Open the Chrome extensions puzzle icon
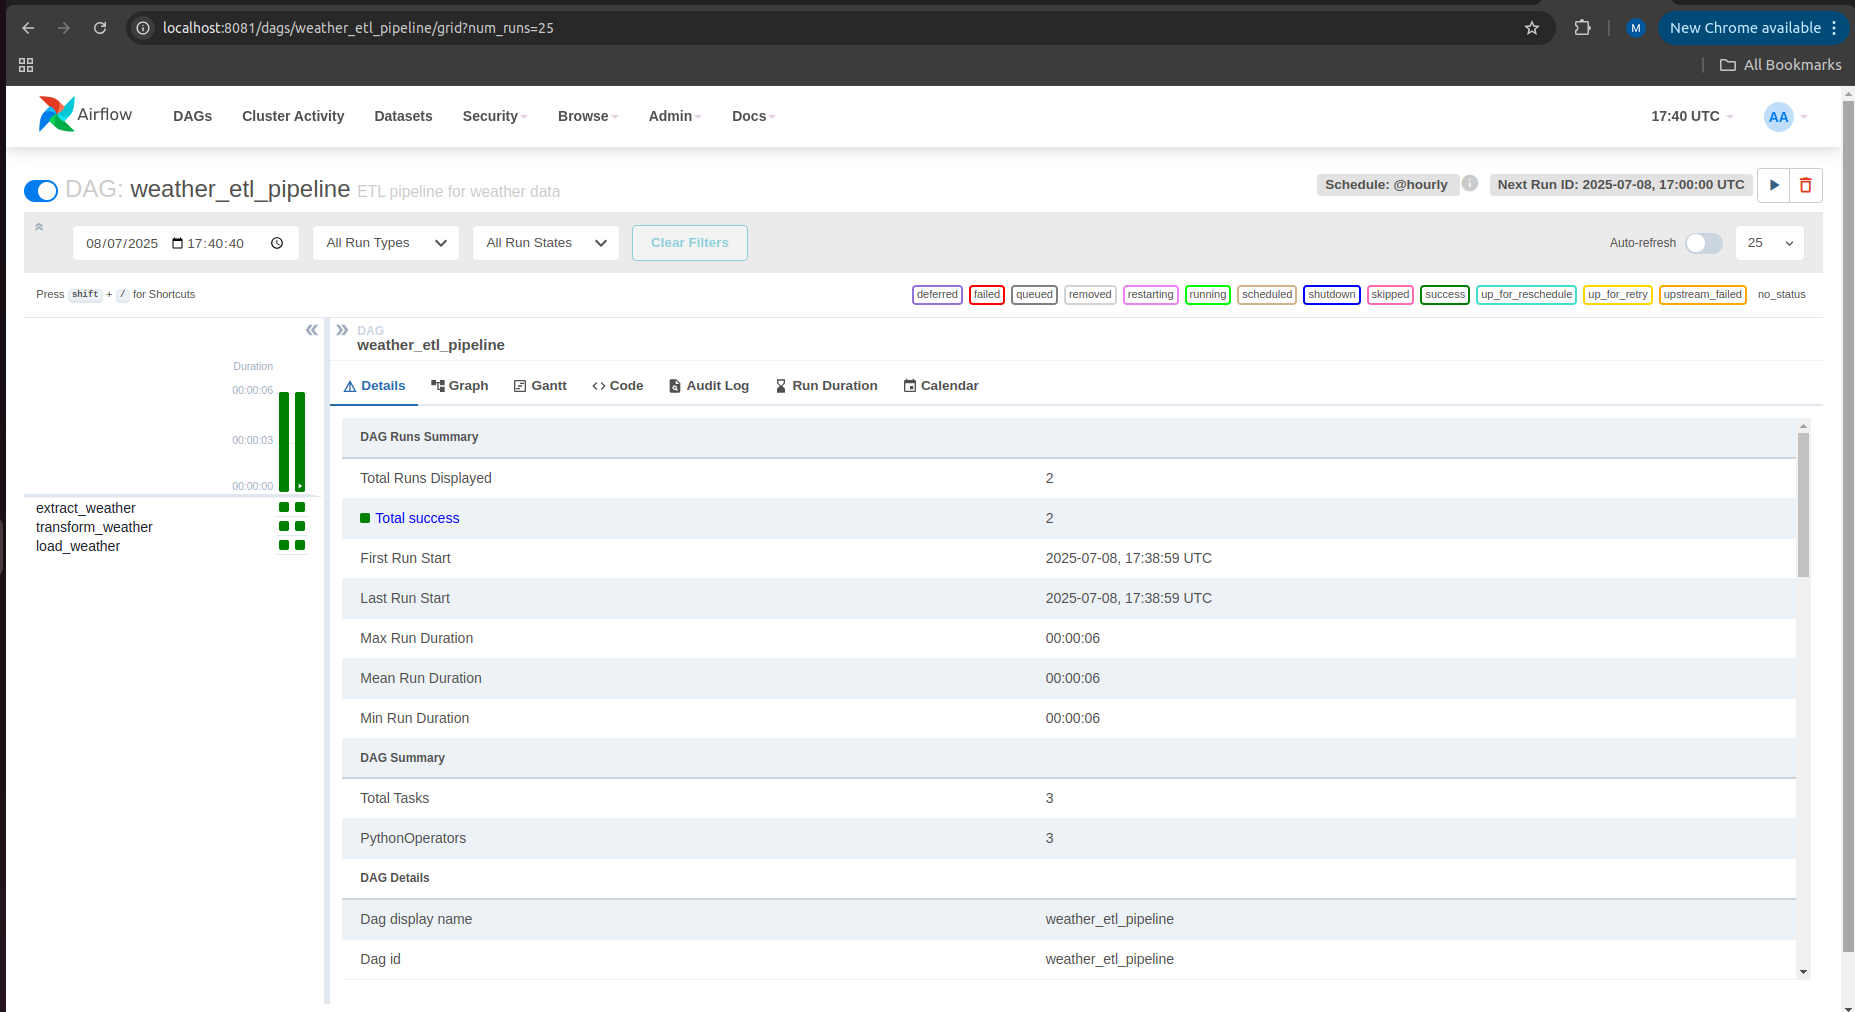The width and height of the screenshot is (1855, 1012). (1582, 28)
